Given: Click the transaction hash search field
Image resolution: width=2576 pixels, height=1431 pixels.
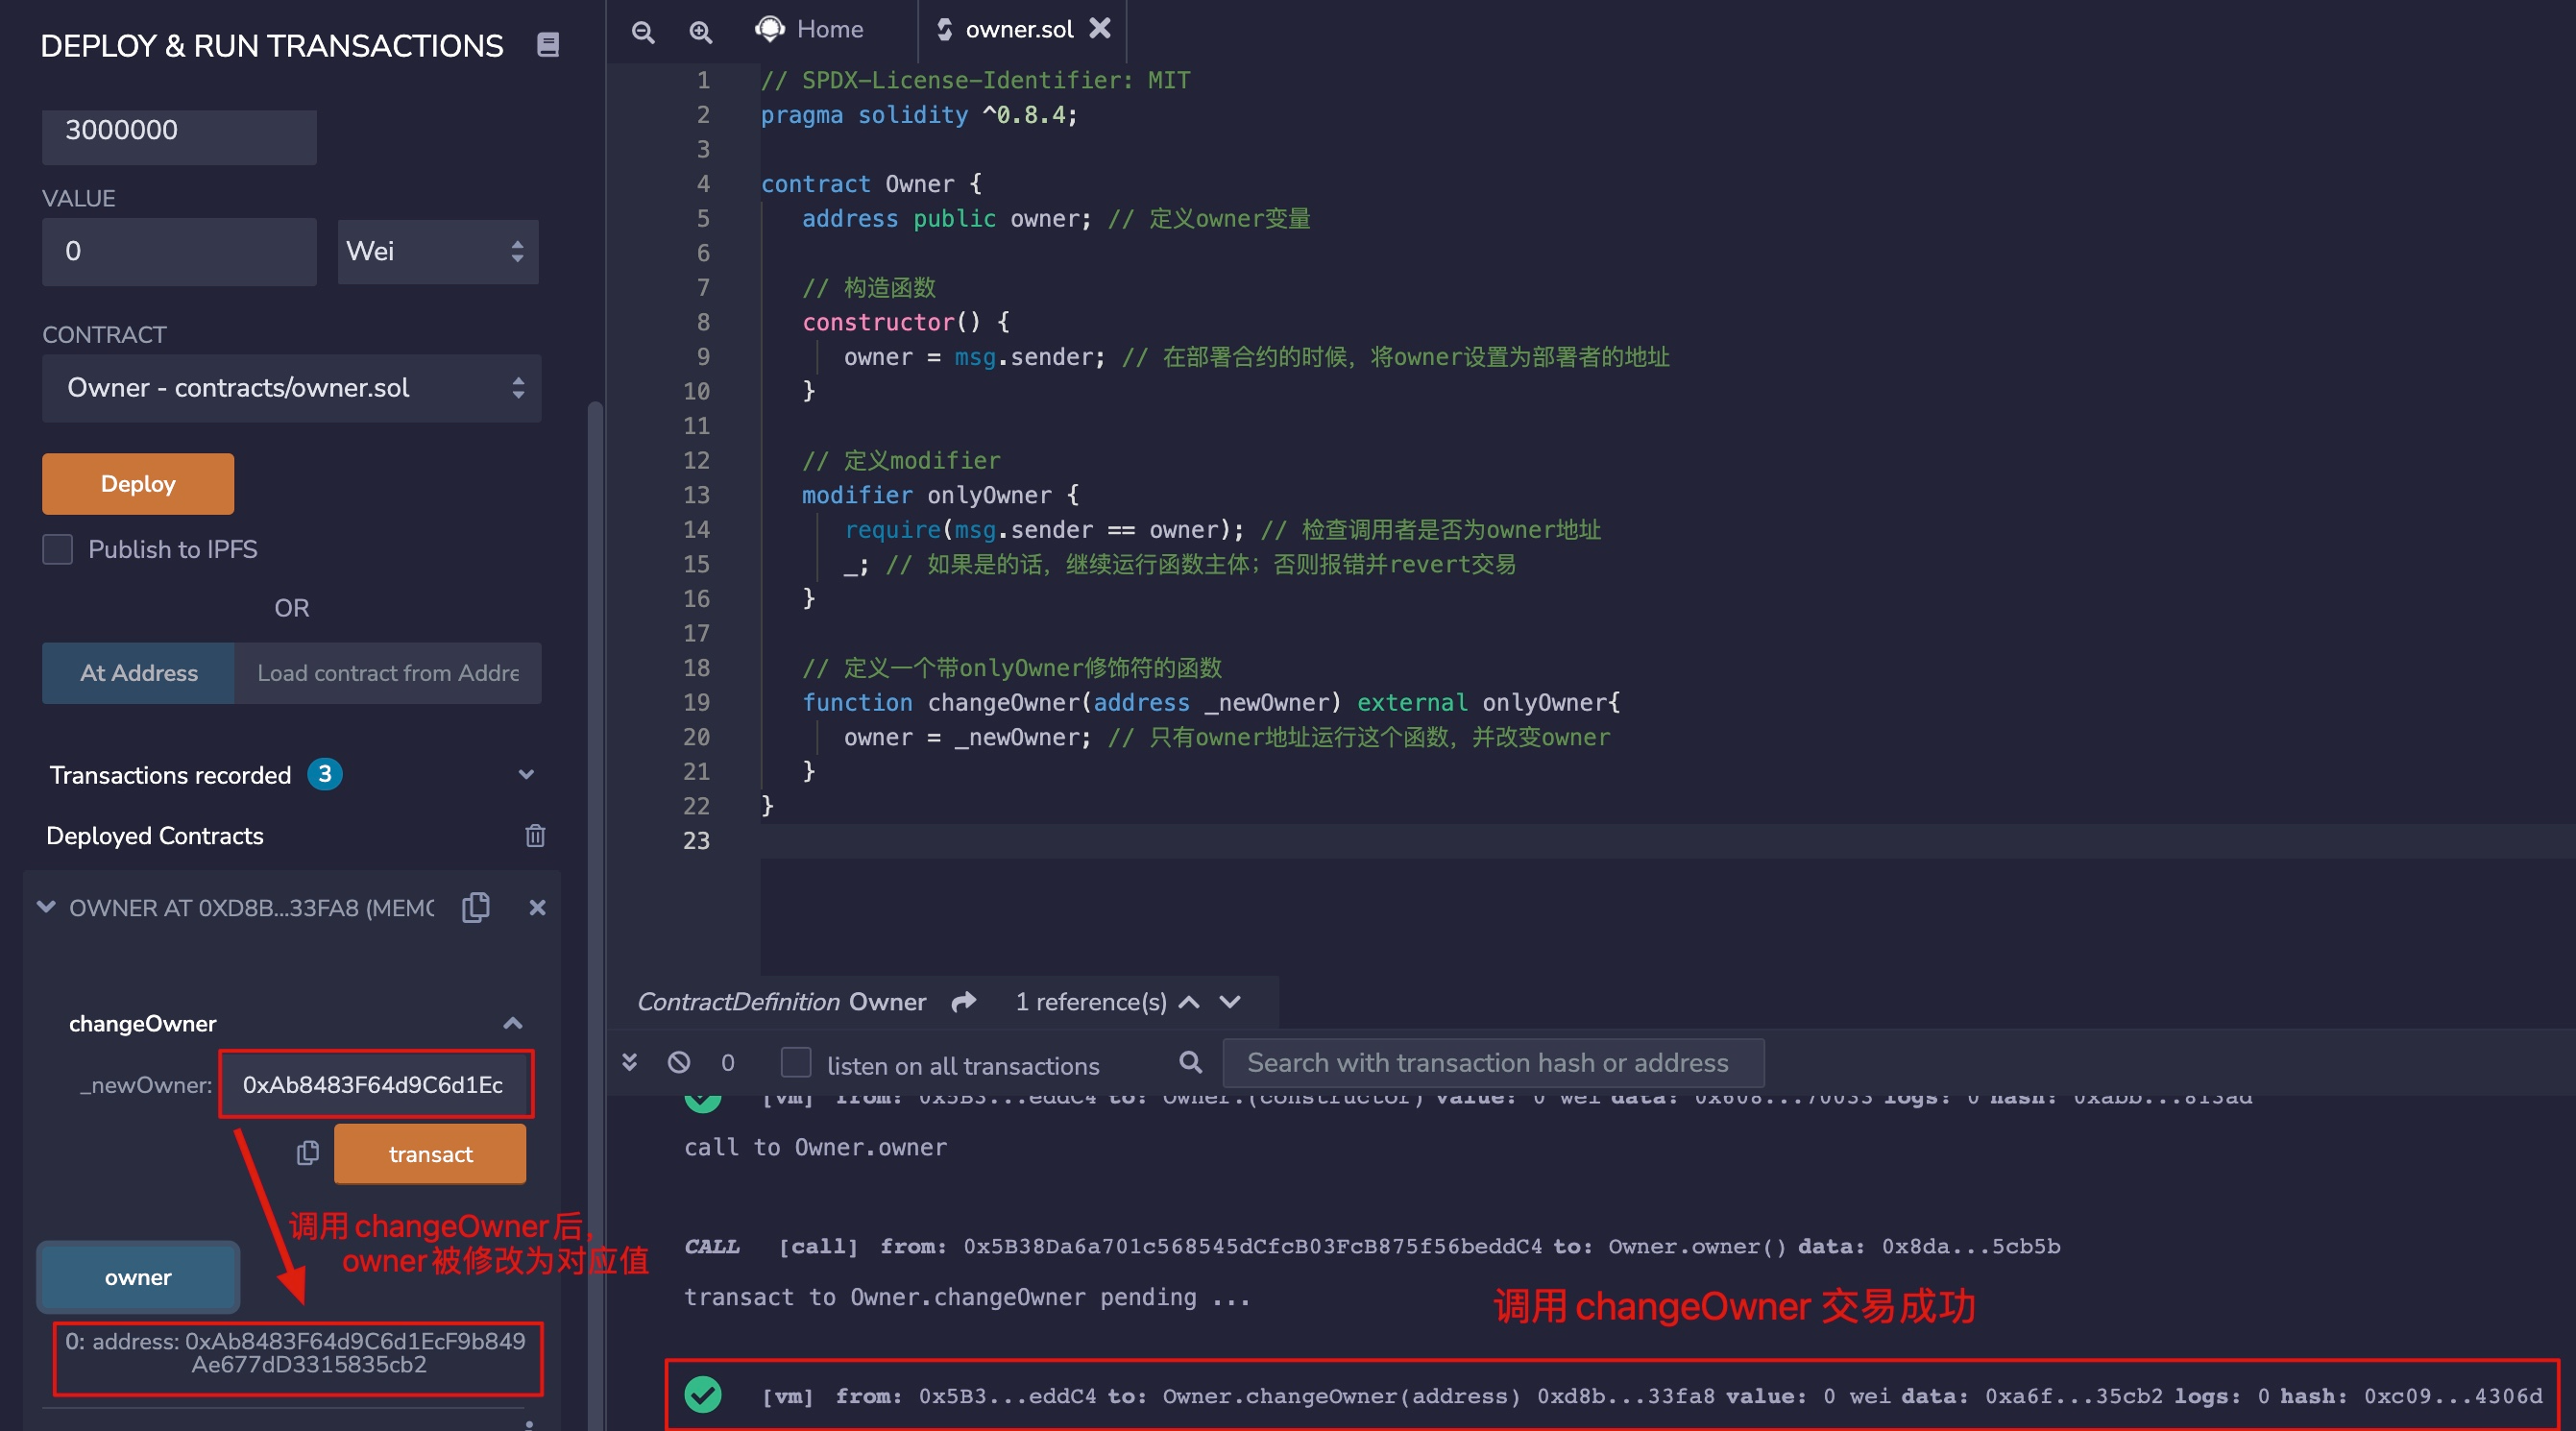Looking at the screenshot, I should click(1493, 1063).
